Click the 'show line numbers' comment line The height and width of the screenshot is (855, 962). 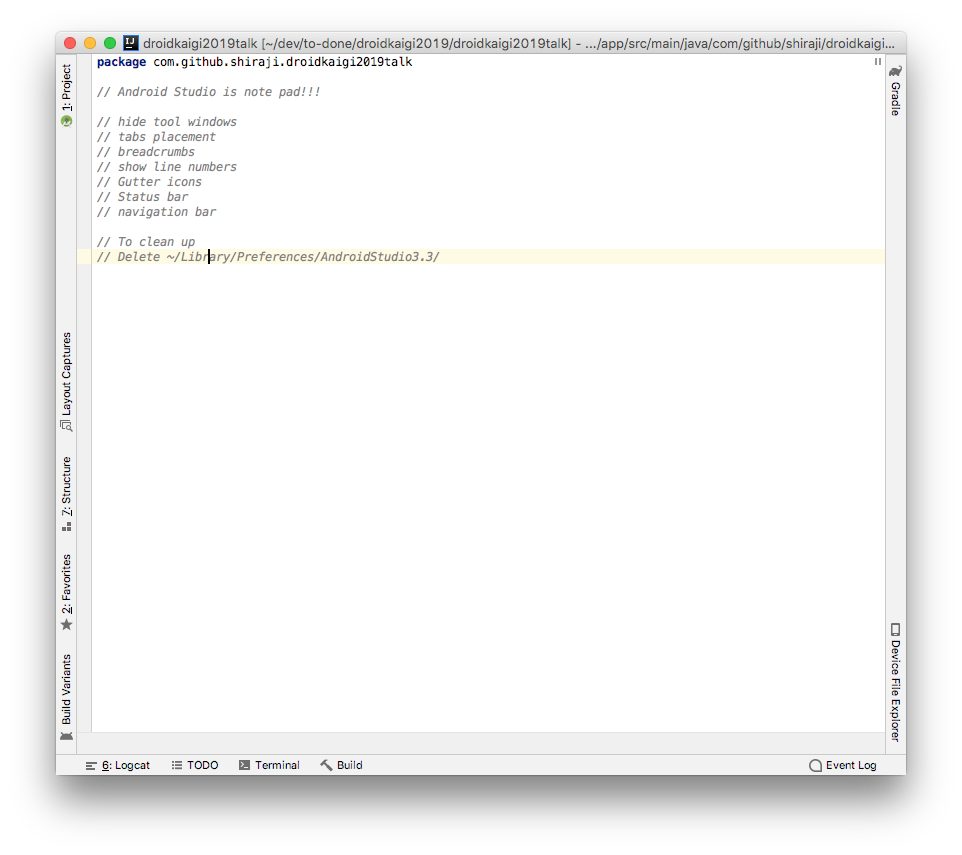tap(166, 167)
